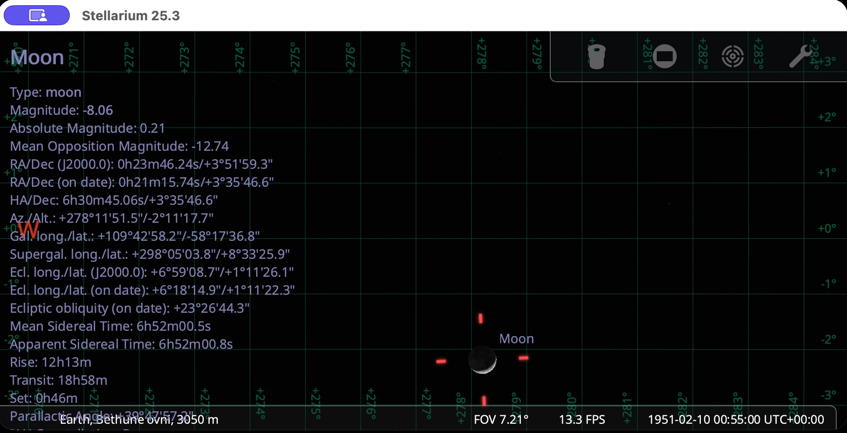Enable the image sensor frame icon
The image size is (847, 433).
[x=664, y=56]
